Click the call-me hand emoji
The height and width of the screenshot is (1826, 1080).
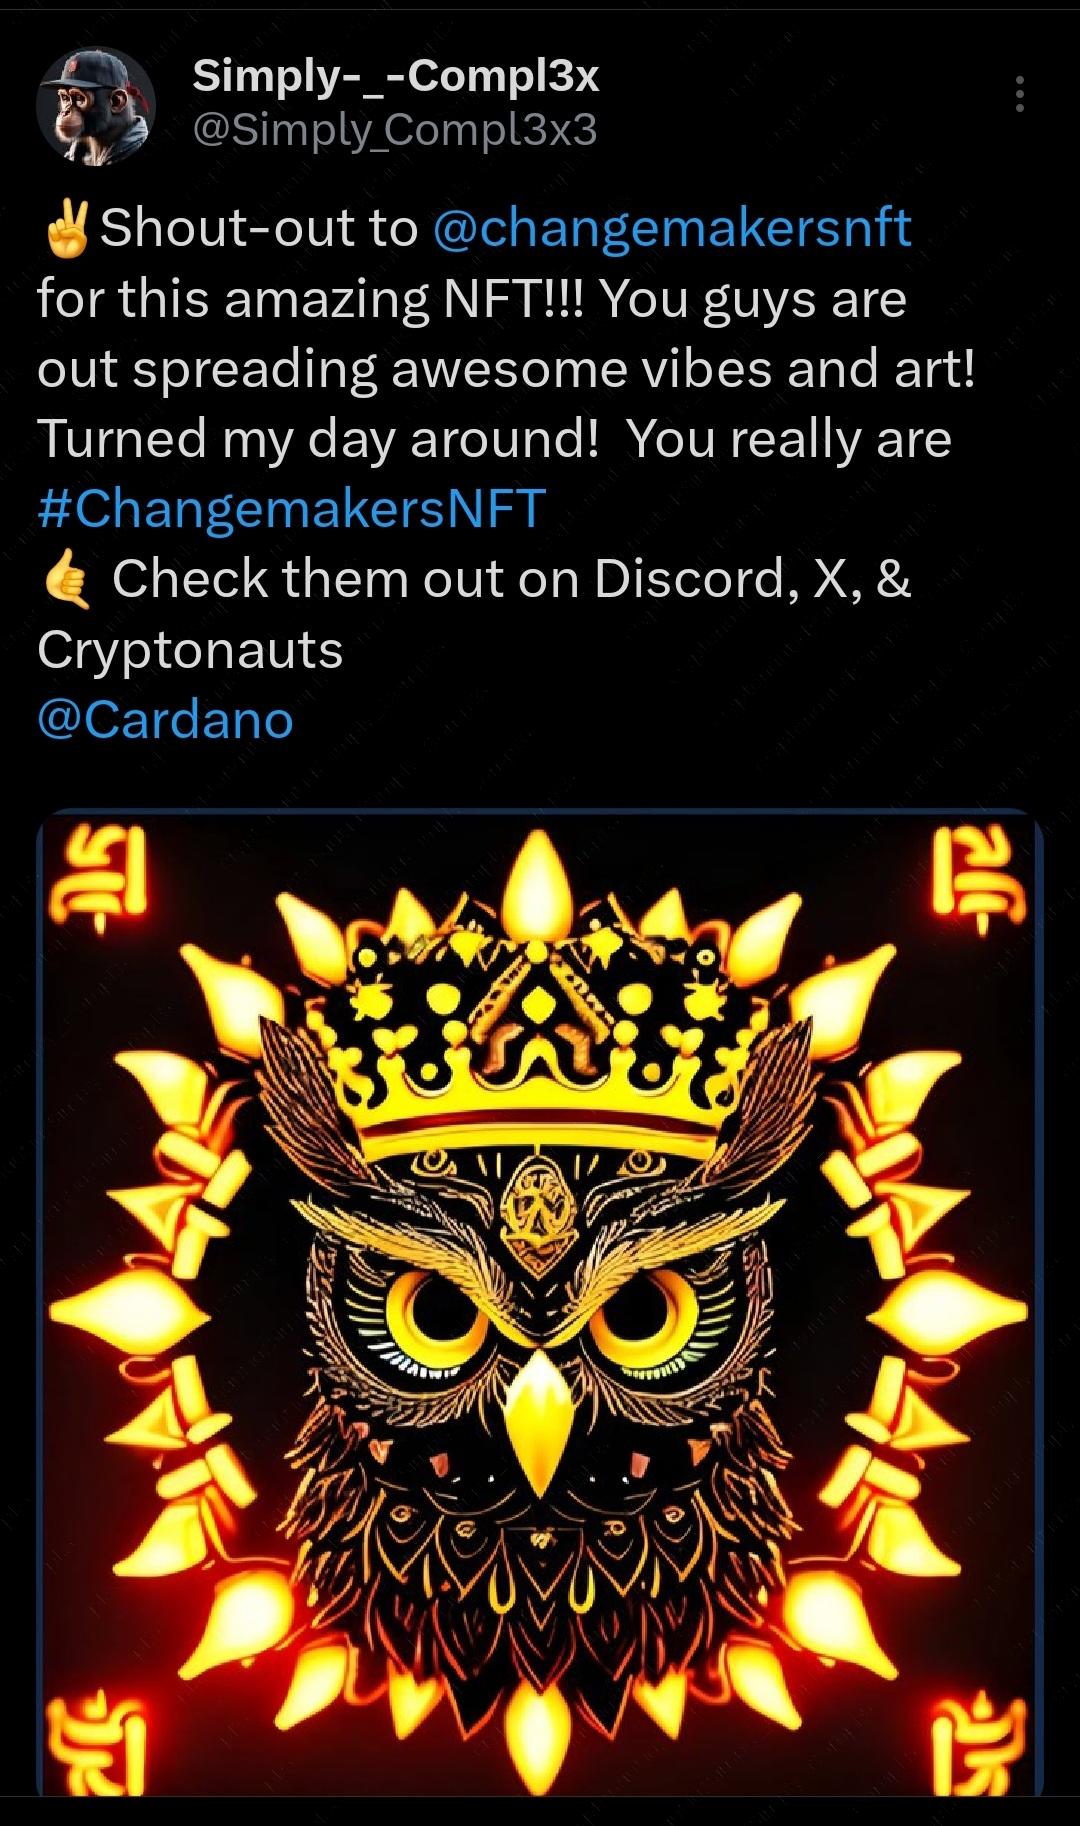[67, 580]
